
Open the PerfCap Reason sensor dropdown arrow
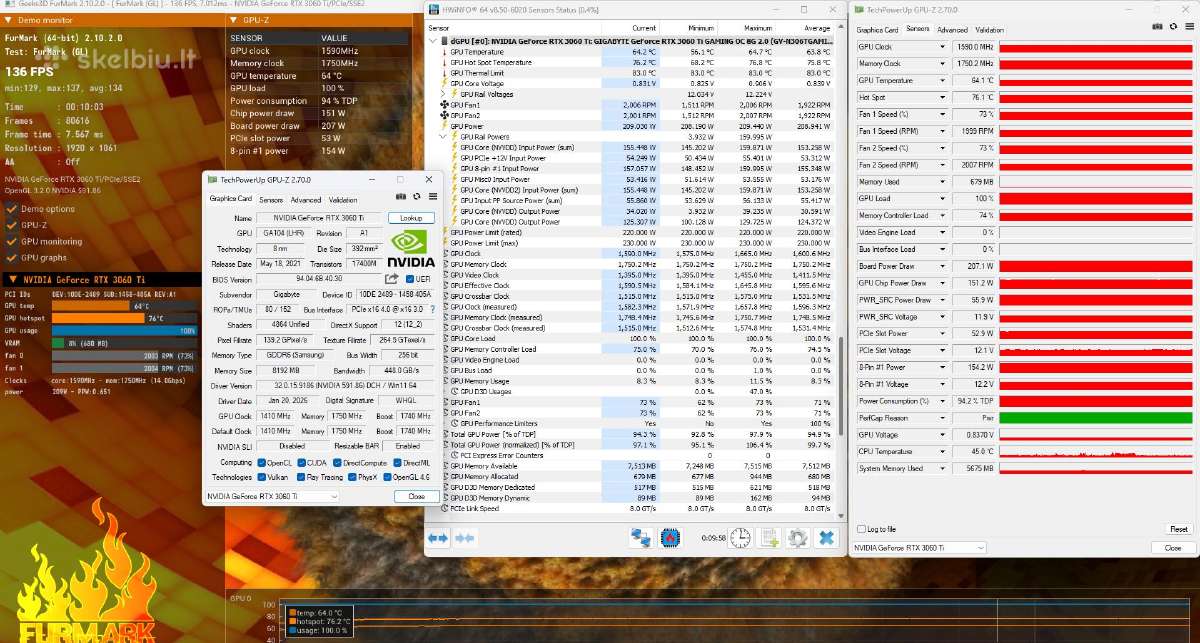click(942, 417)
